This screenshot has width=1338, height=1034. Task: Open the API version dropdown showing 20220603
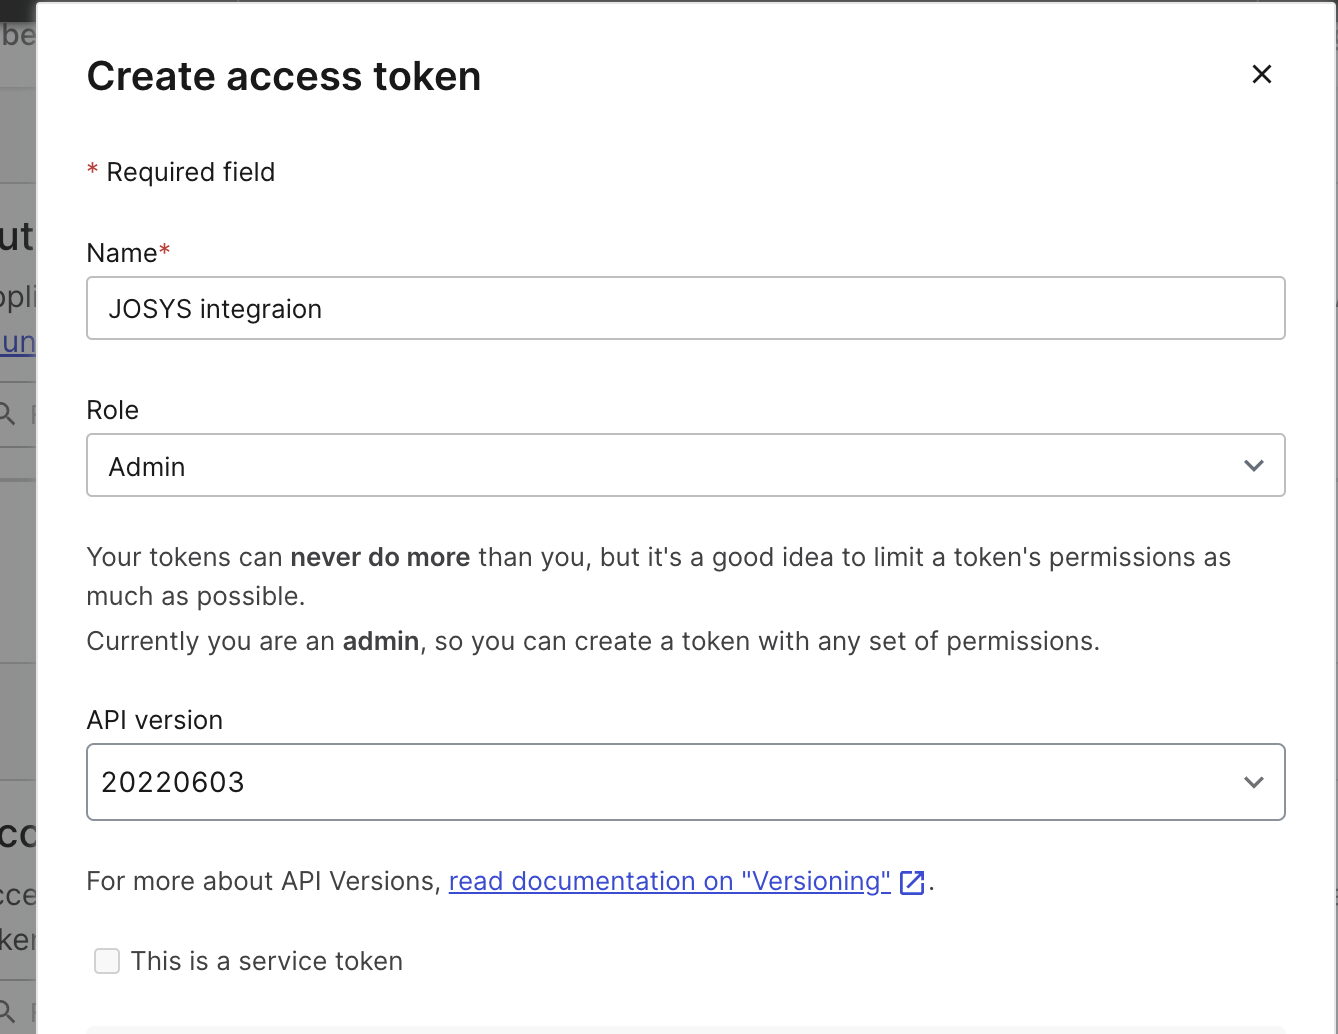[x=685, y=782]
